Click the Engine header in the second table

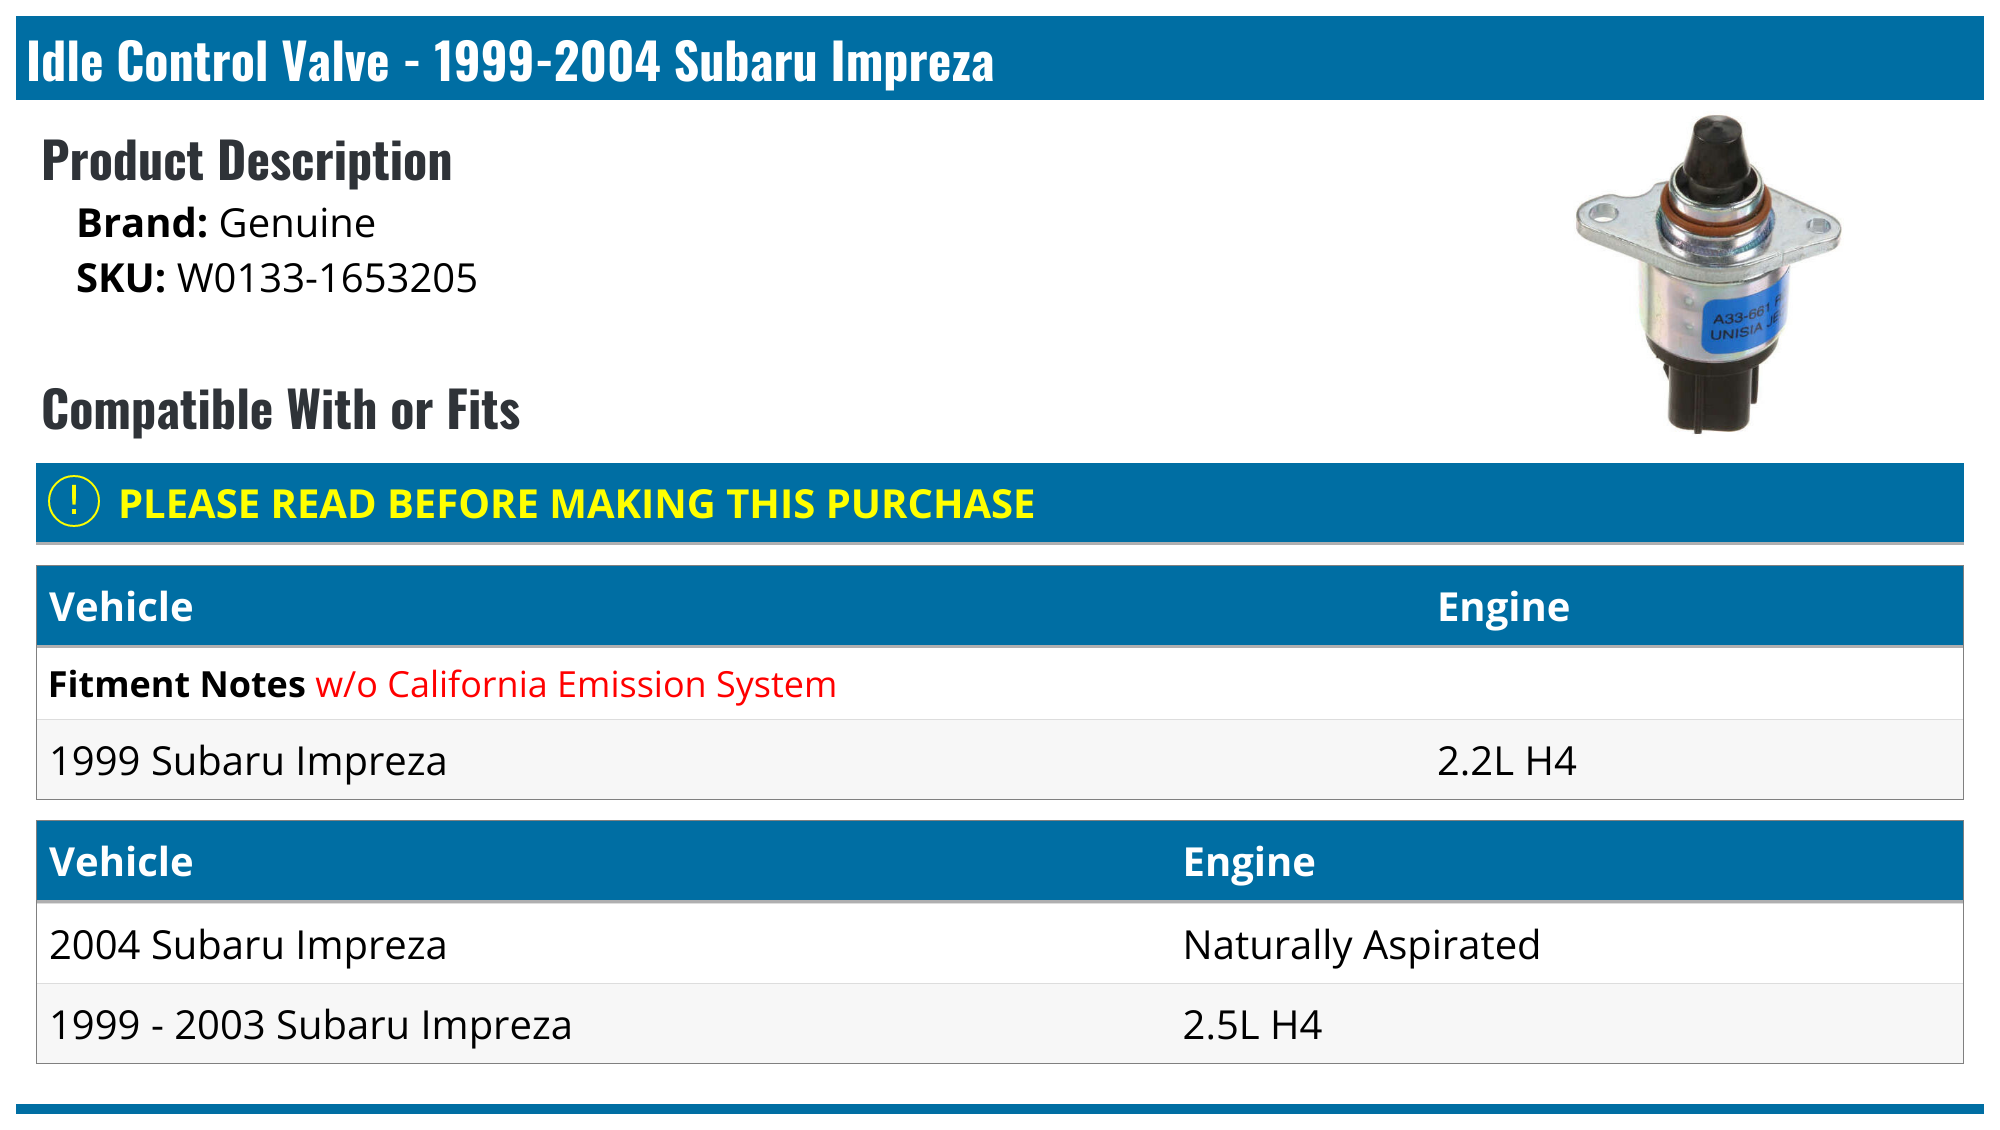coord(1249,862)
